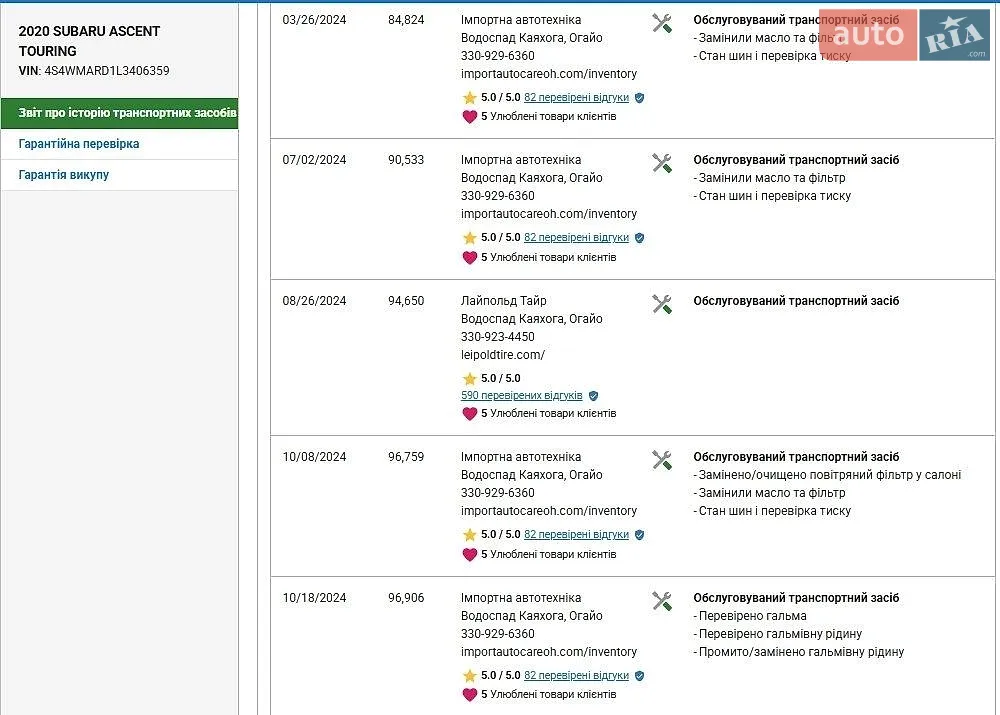Click importautocareoh.com/inventory in 10/18/2024 row

pos(549,652)
